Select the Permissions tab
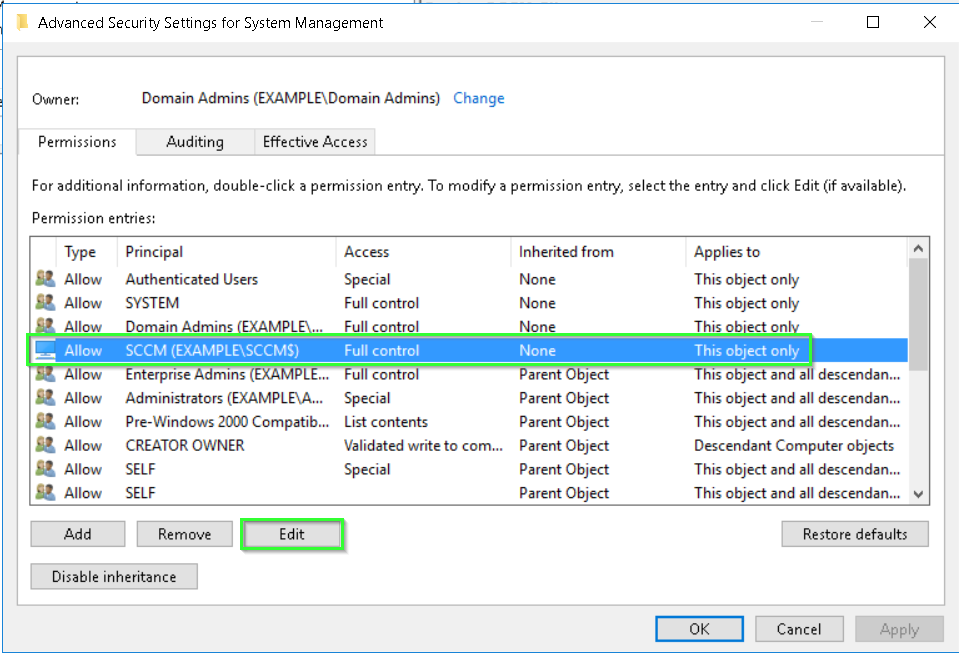 click(x=77, y=142)
